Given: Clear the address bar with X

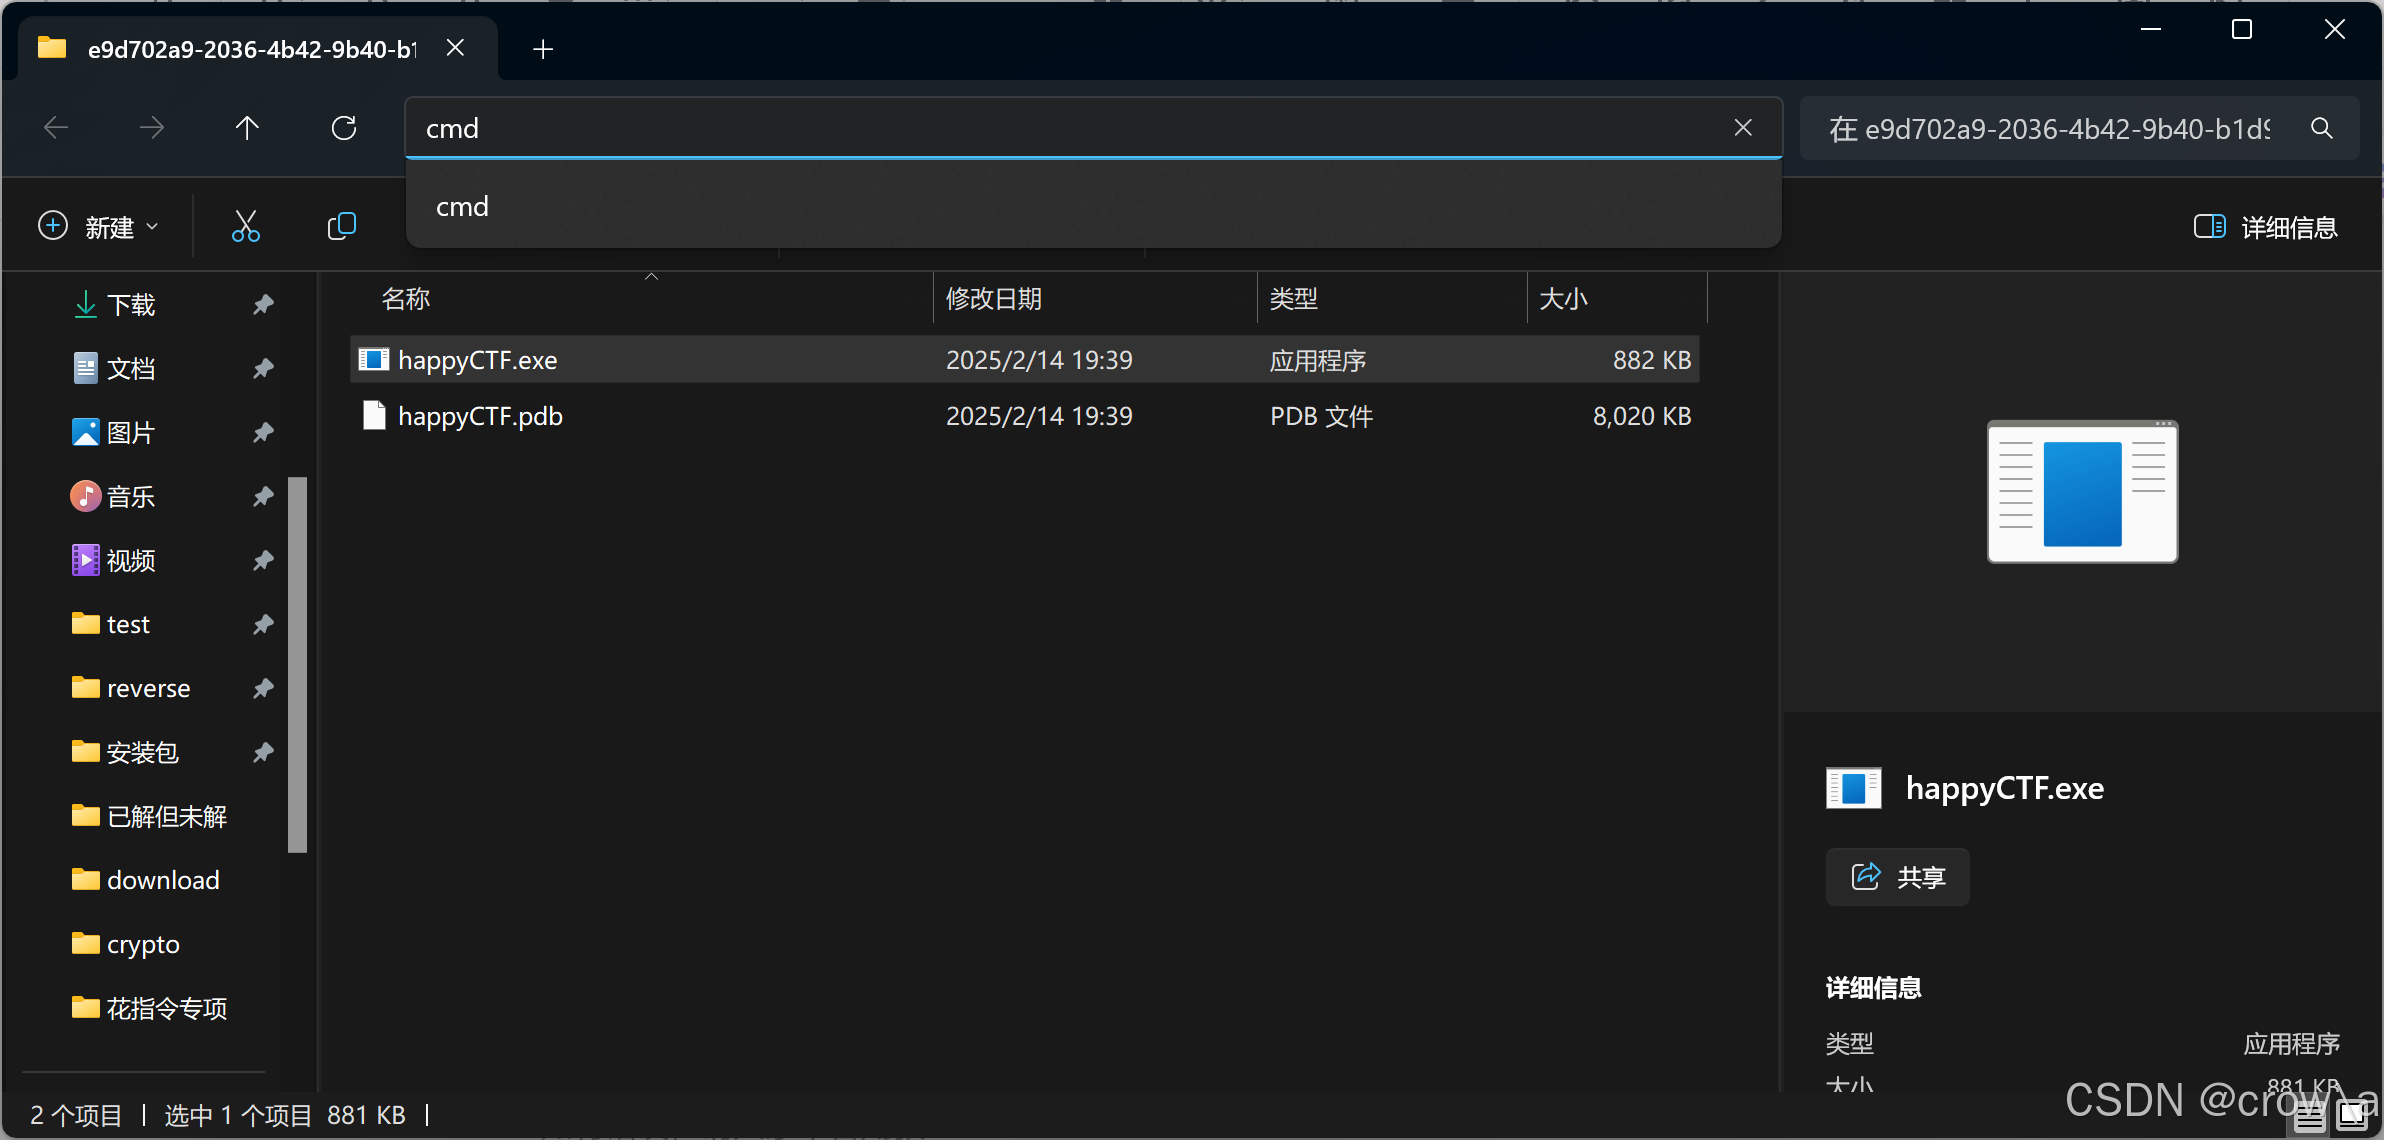Looking at the screenshot, I should point(1743,128).
